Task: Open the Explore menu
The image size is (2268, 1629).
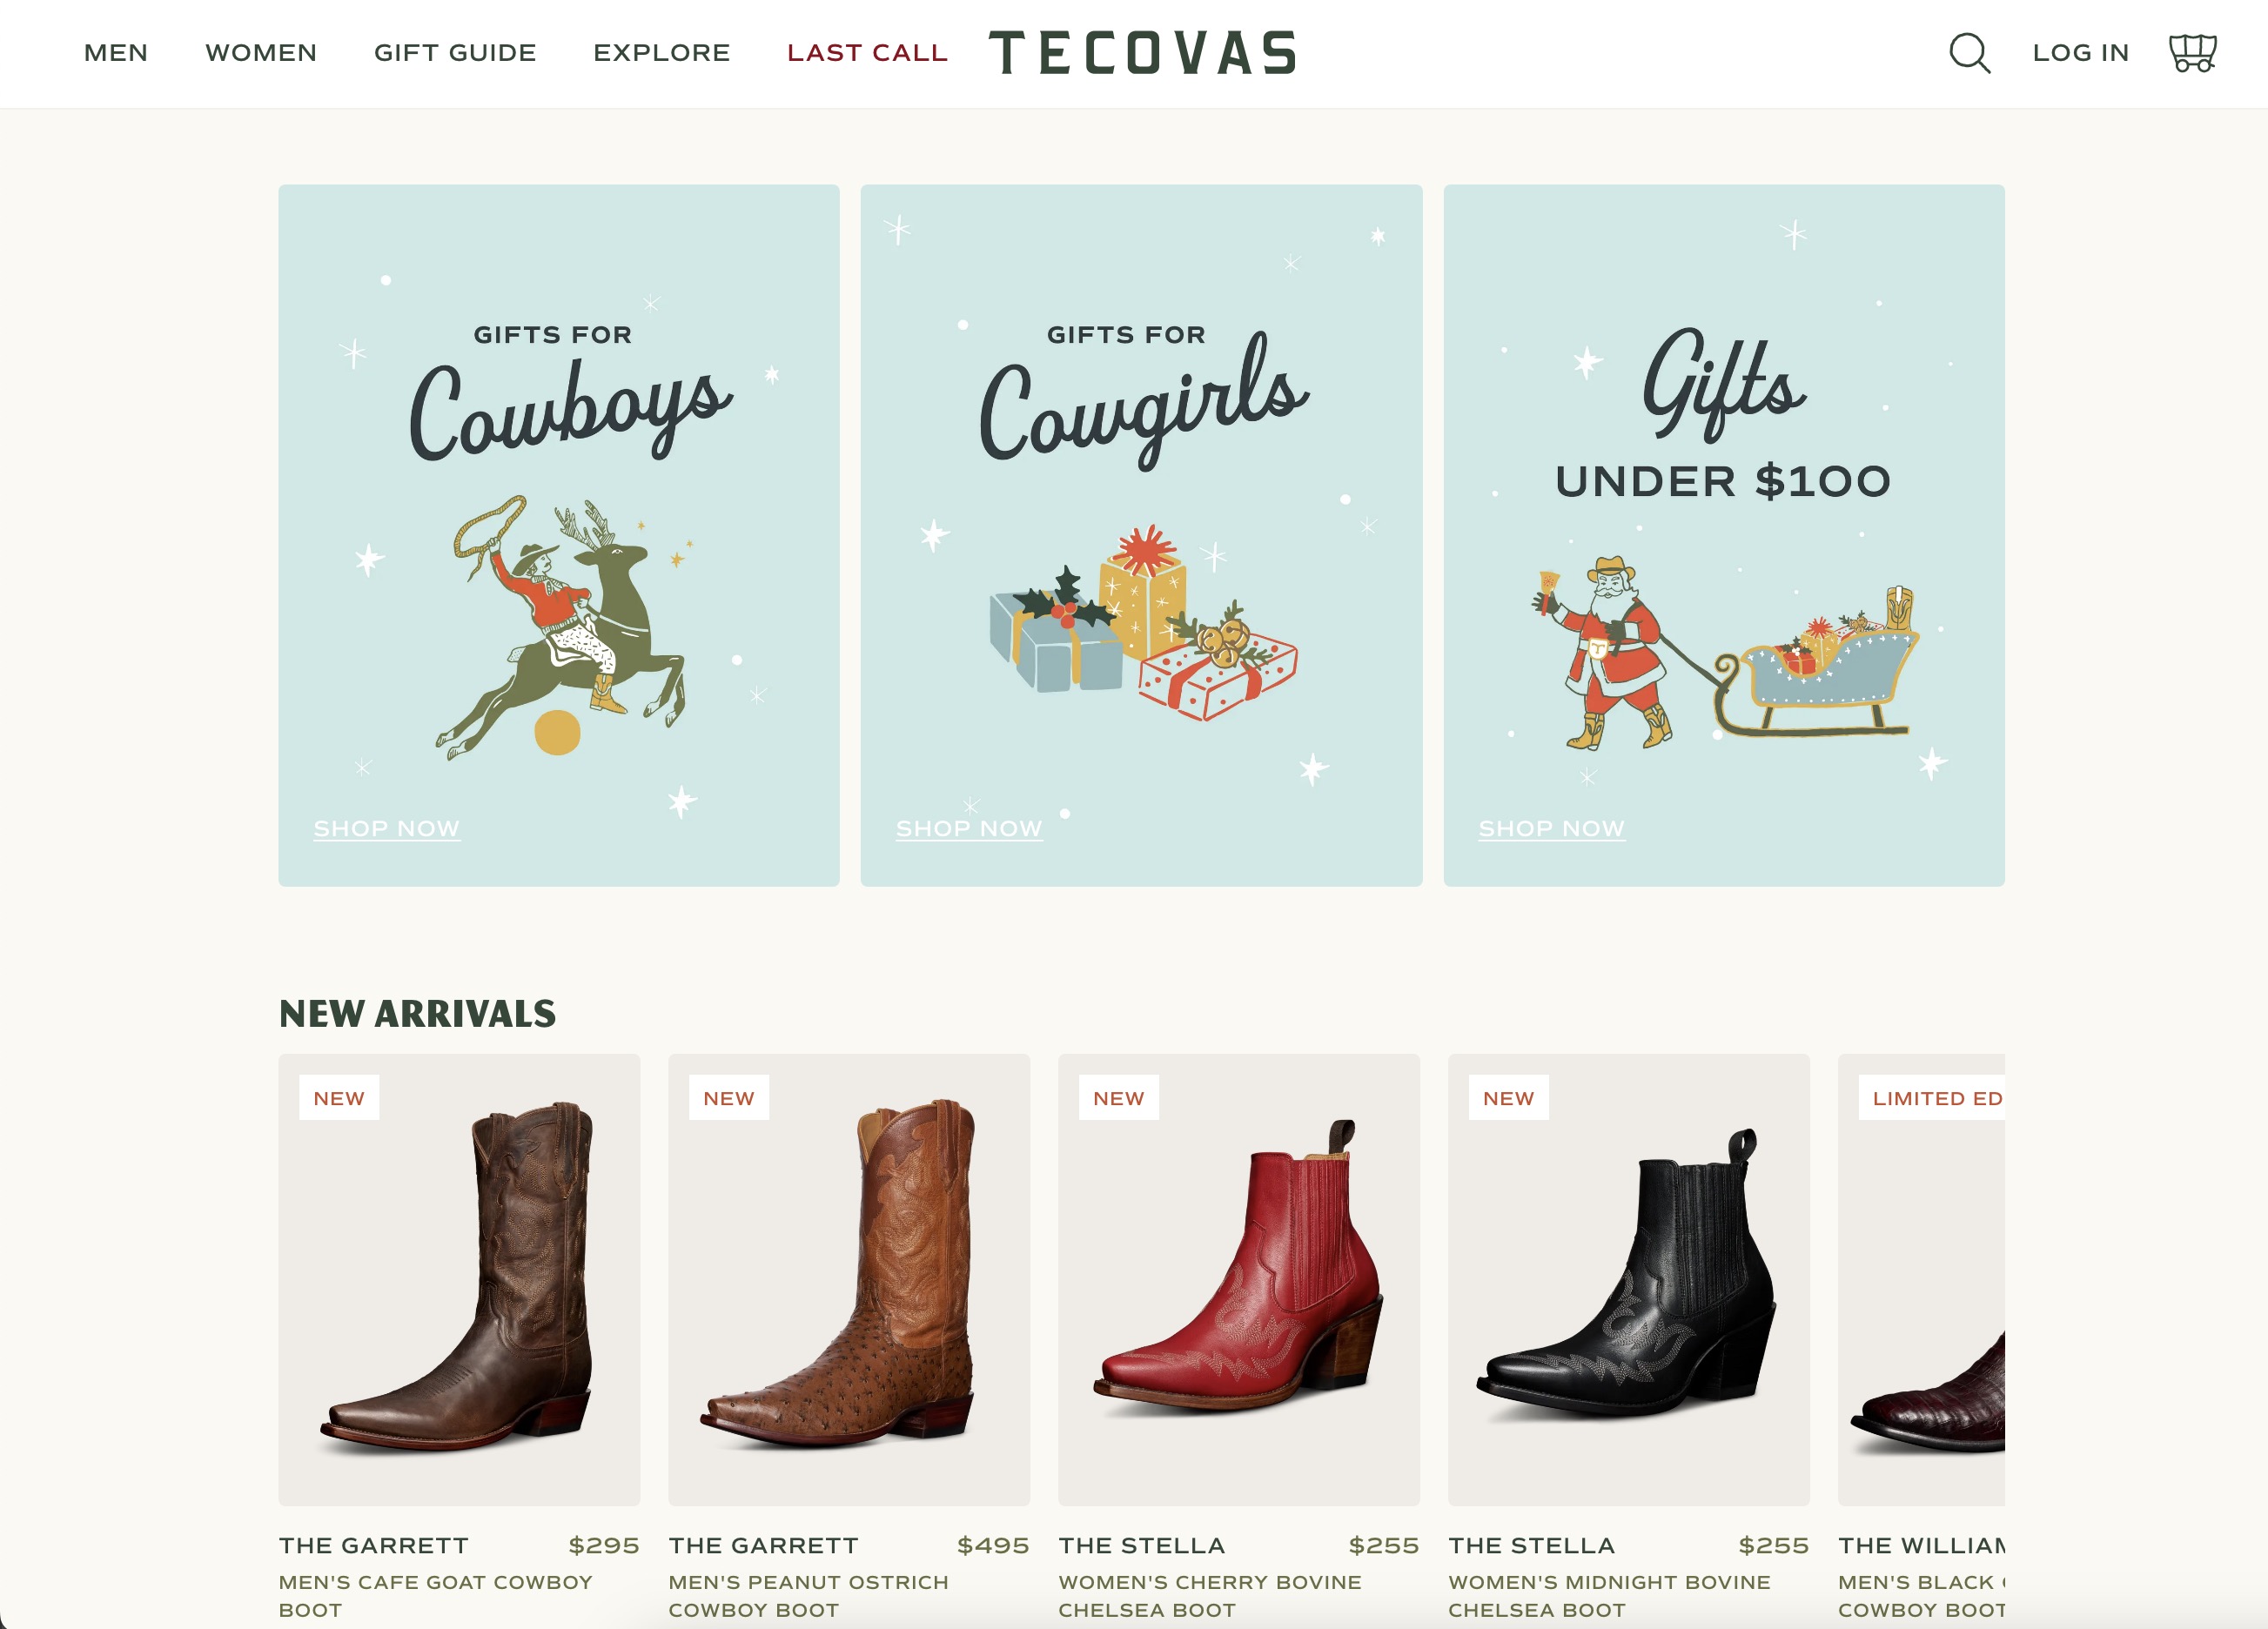Action: (x=662, y=53)
